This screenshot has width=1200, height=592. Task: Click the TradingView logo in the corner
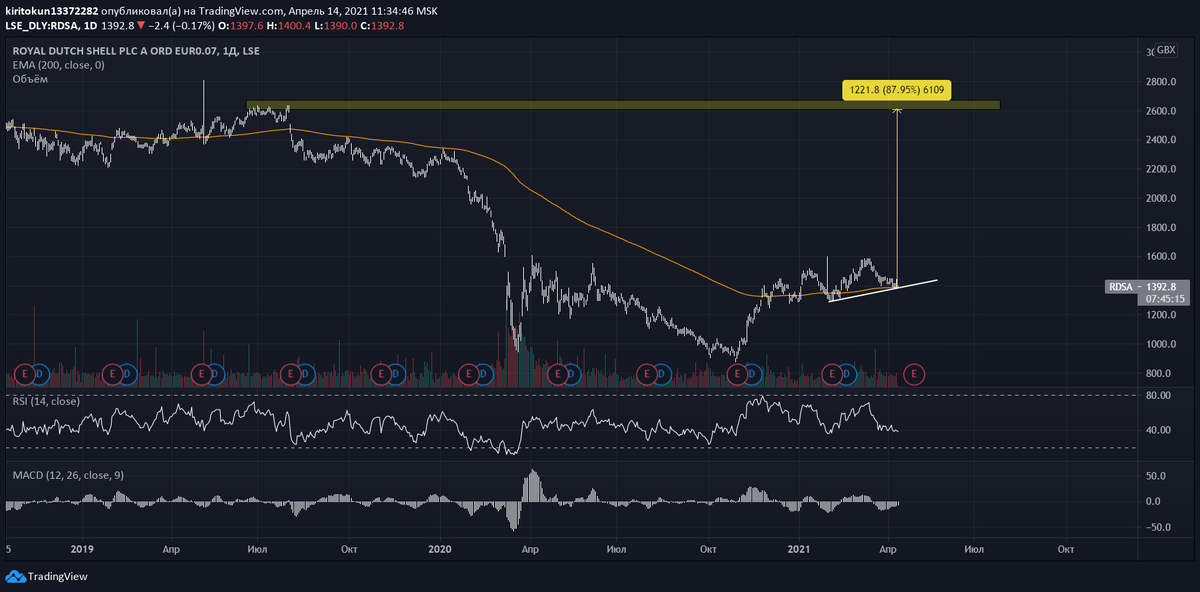(47, 576)
